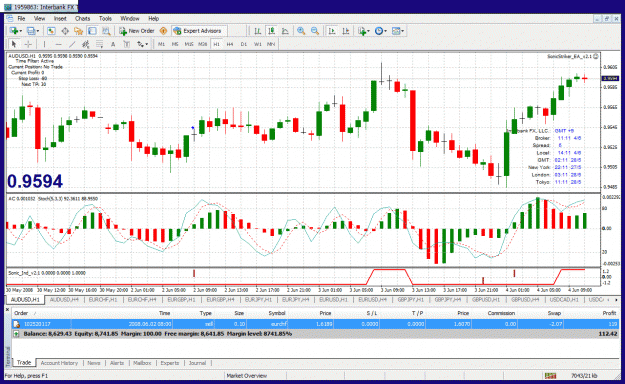Click the Zoom Out magnifier icon
The image size is (625, 384).
click(315, 31)
